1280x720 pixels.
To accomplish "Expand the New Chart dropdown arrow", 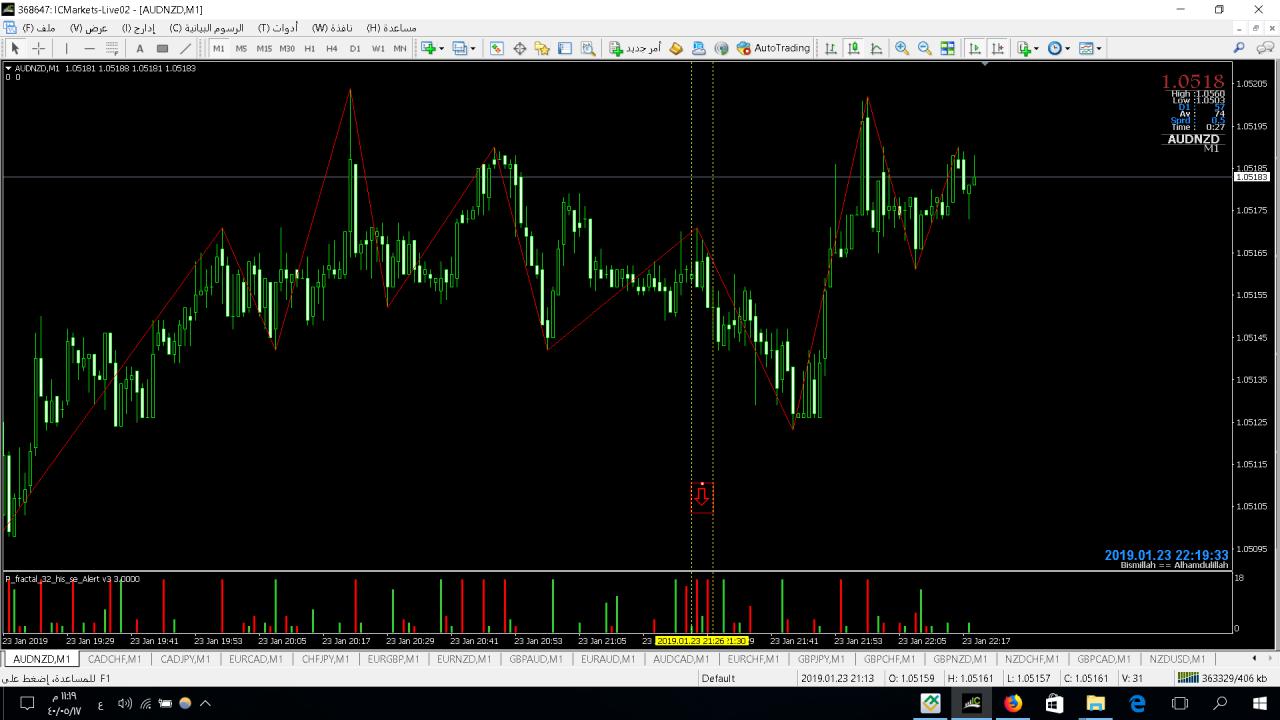I will [441, 48].
